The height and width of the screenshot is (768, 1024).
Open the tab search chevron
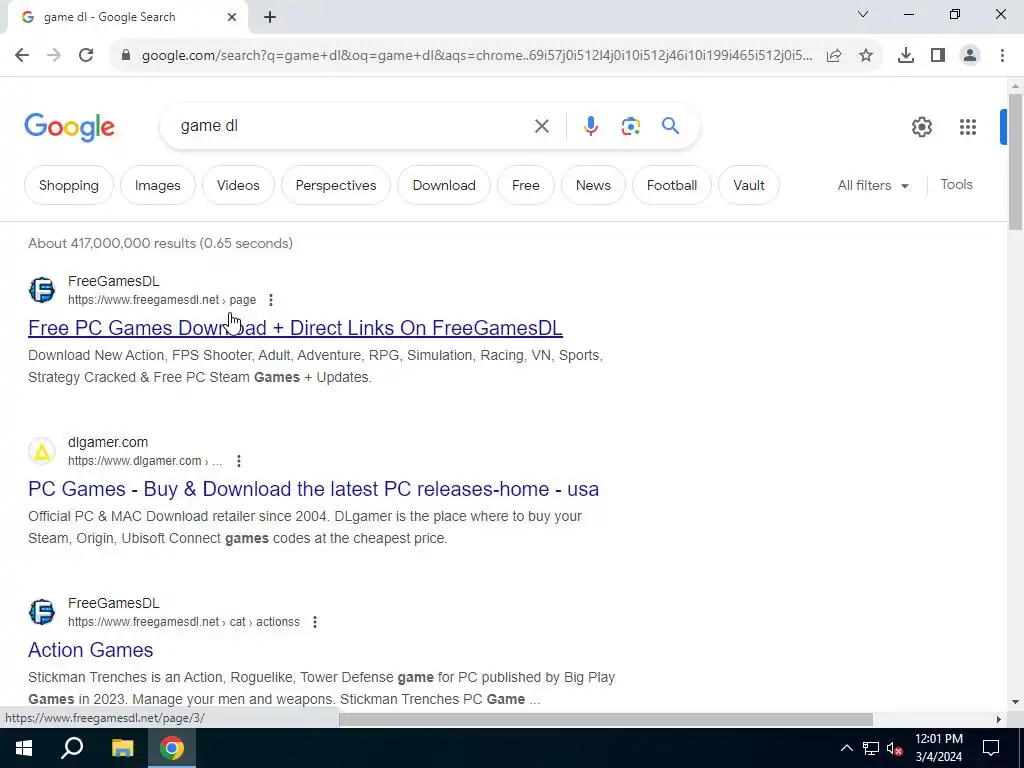tap(863, 14)
